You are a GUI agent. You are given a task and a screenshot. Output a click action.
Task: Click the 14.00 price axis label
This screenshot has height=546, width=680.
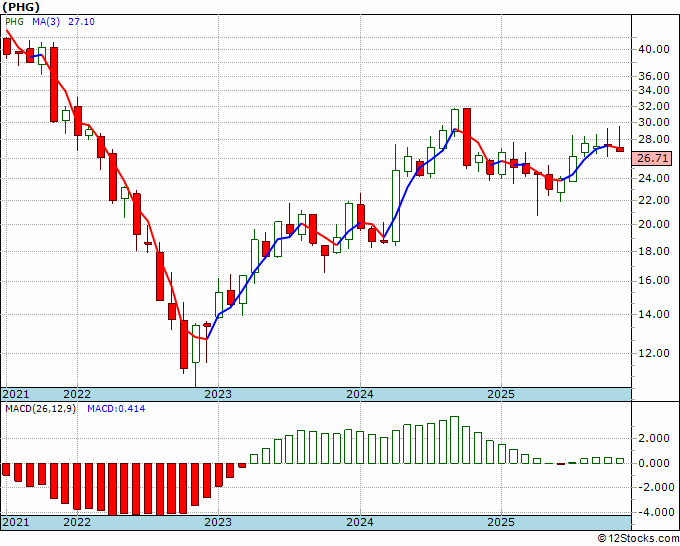point(653,314)
